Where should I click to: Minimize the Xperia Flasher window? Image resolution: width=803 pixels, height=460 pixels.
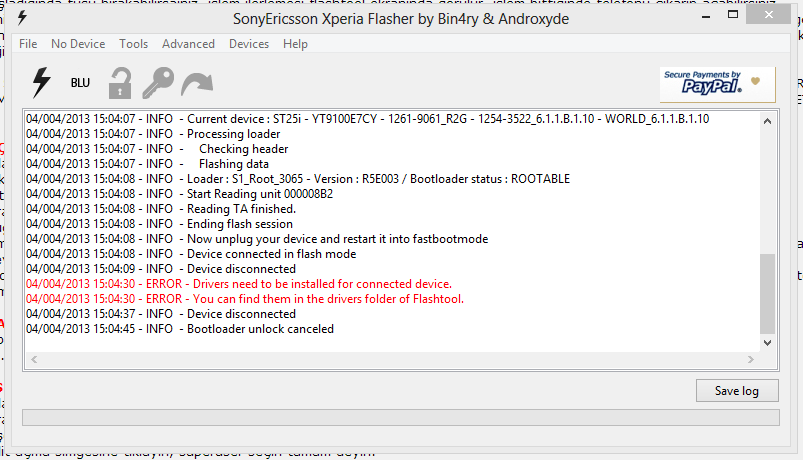[x=706, y=16]
